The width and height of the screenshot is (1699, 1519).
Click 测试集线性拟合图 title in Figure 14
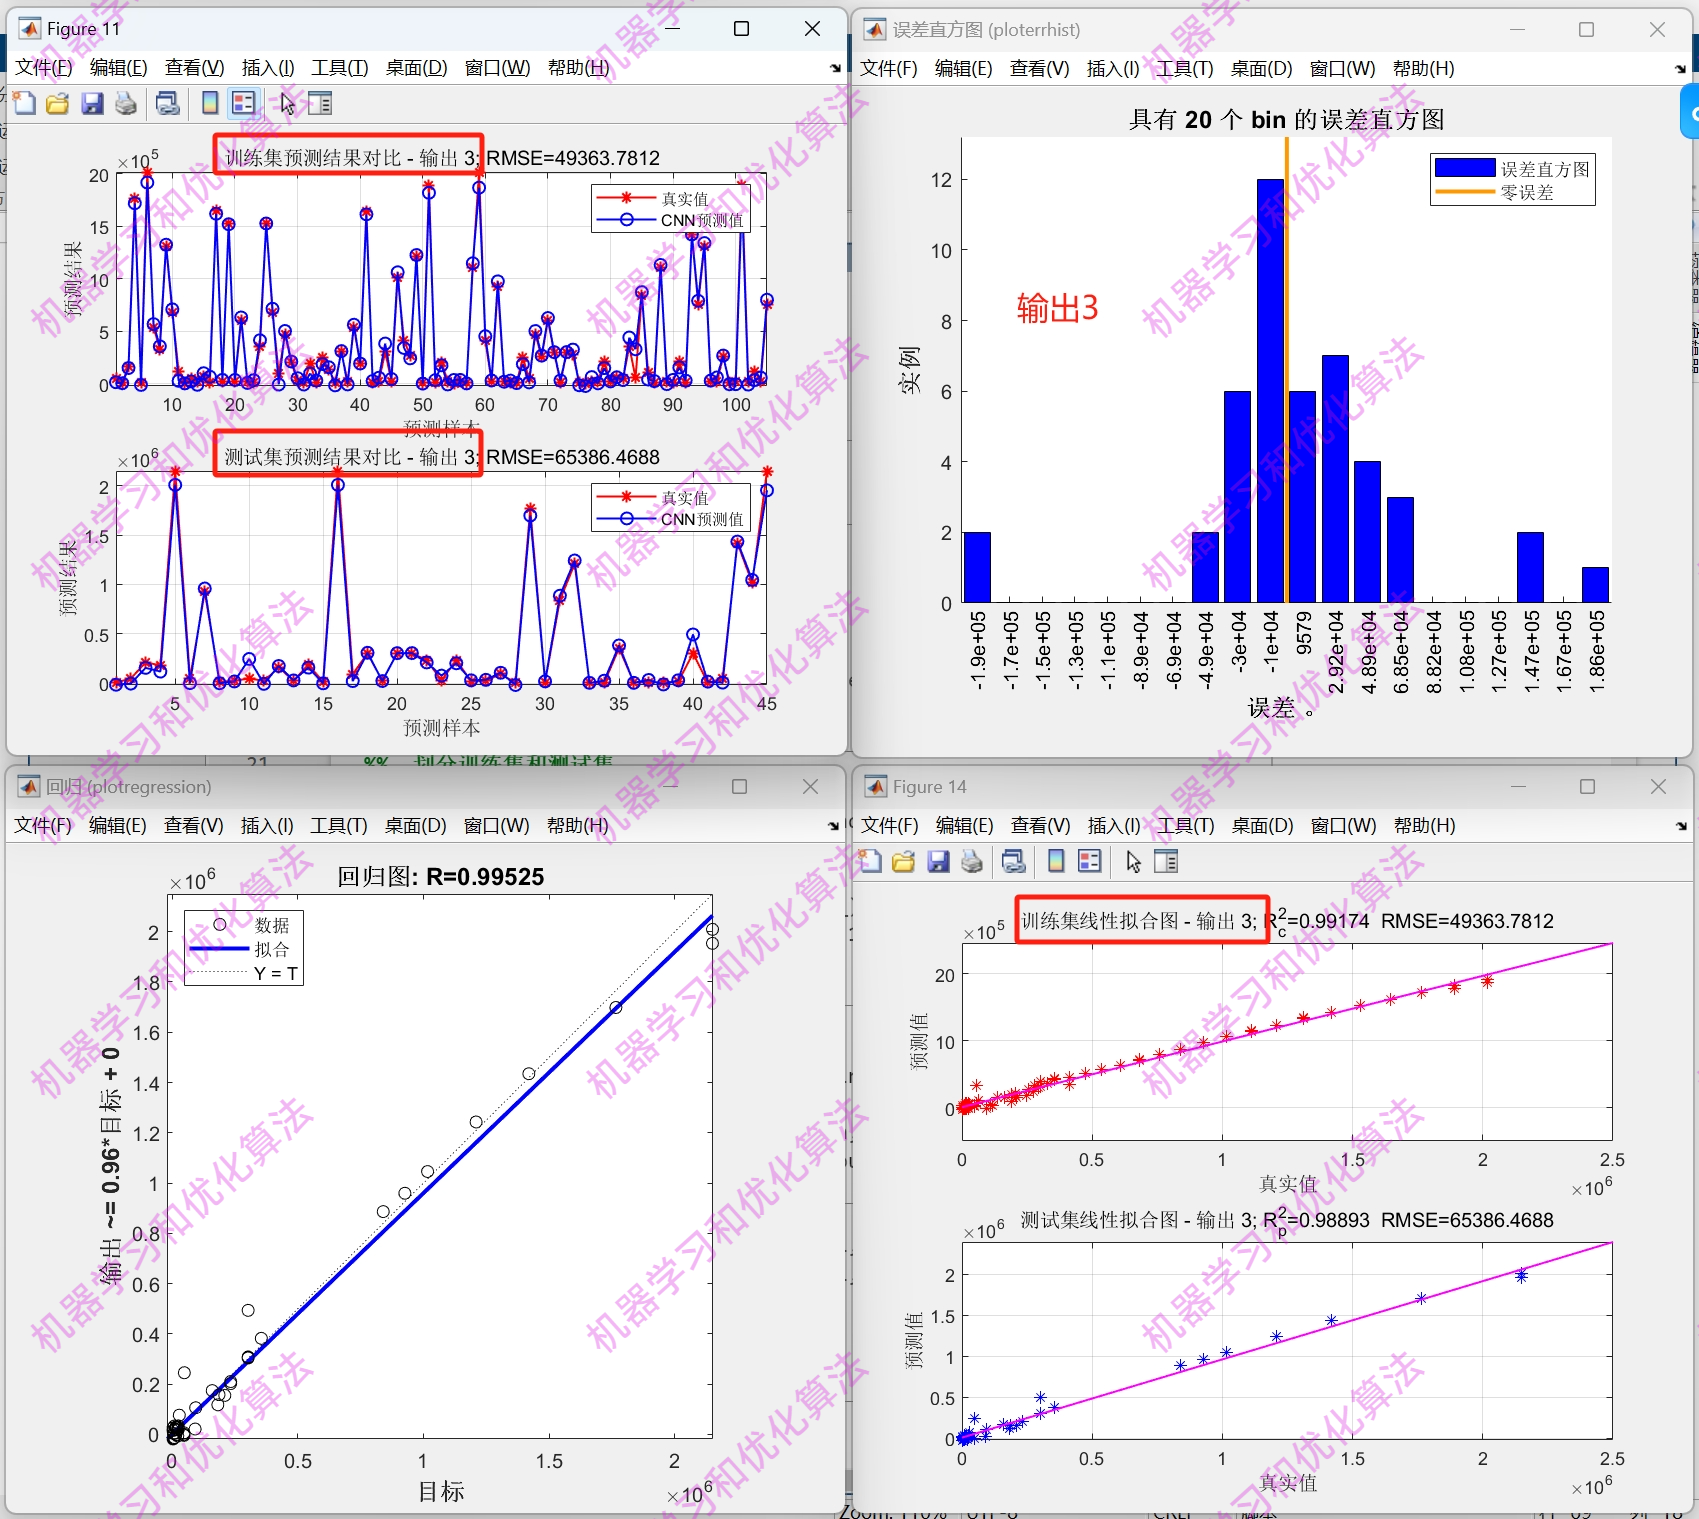click(x=1287, y=1221)
